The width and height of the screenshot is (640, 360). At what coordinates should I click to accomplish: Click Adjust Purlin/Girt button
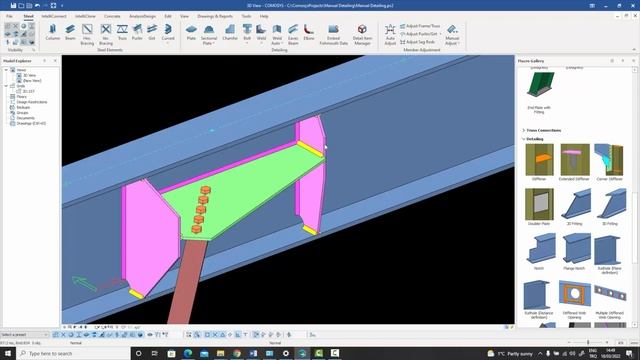(421, 34)
